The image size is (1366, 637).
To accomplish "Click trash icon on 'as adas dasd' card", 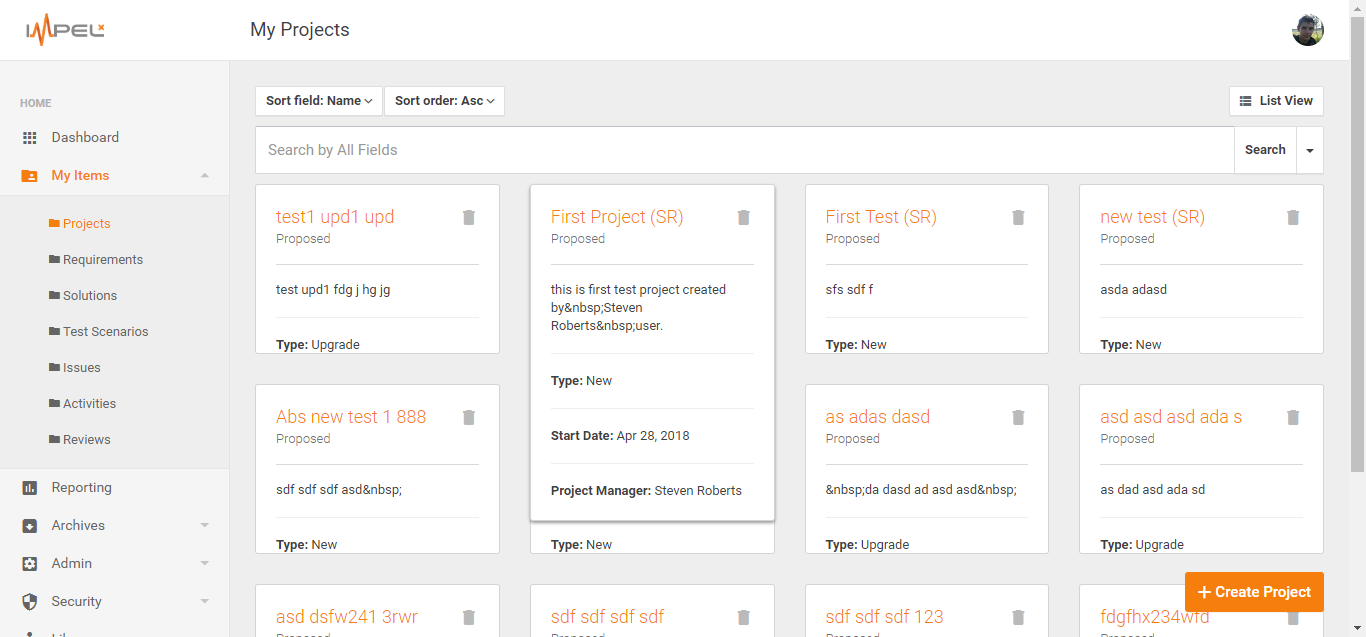I will pos(1018,418).
